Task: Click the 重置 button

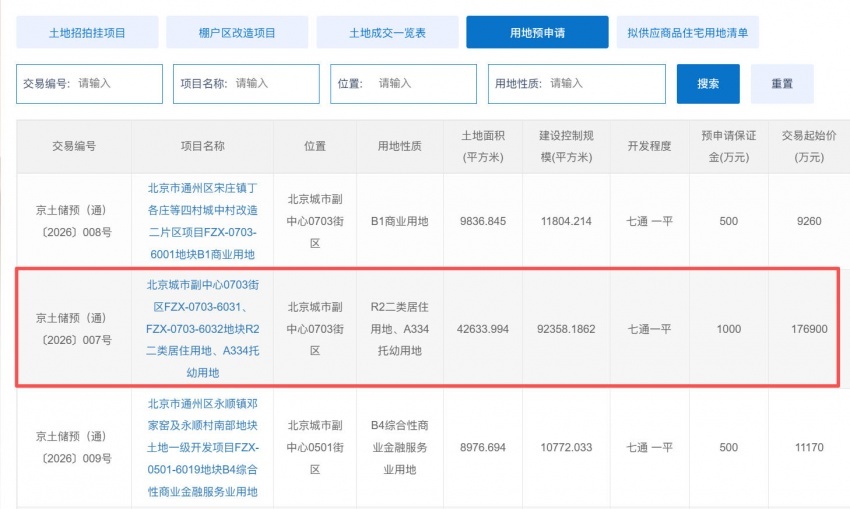Action: (782, 83)
